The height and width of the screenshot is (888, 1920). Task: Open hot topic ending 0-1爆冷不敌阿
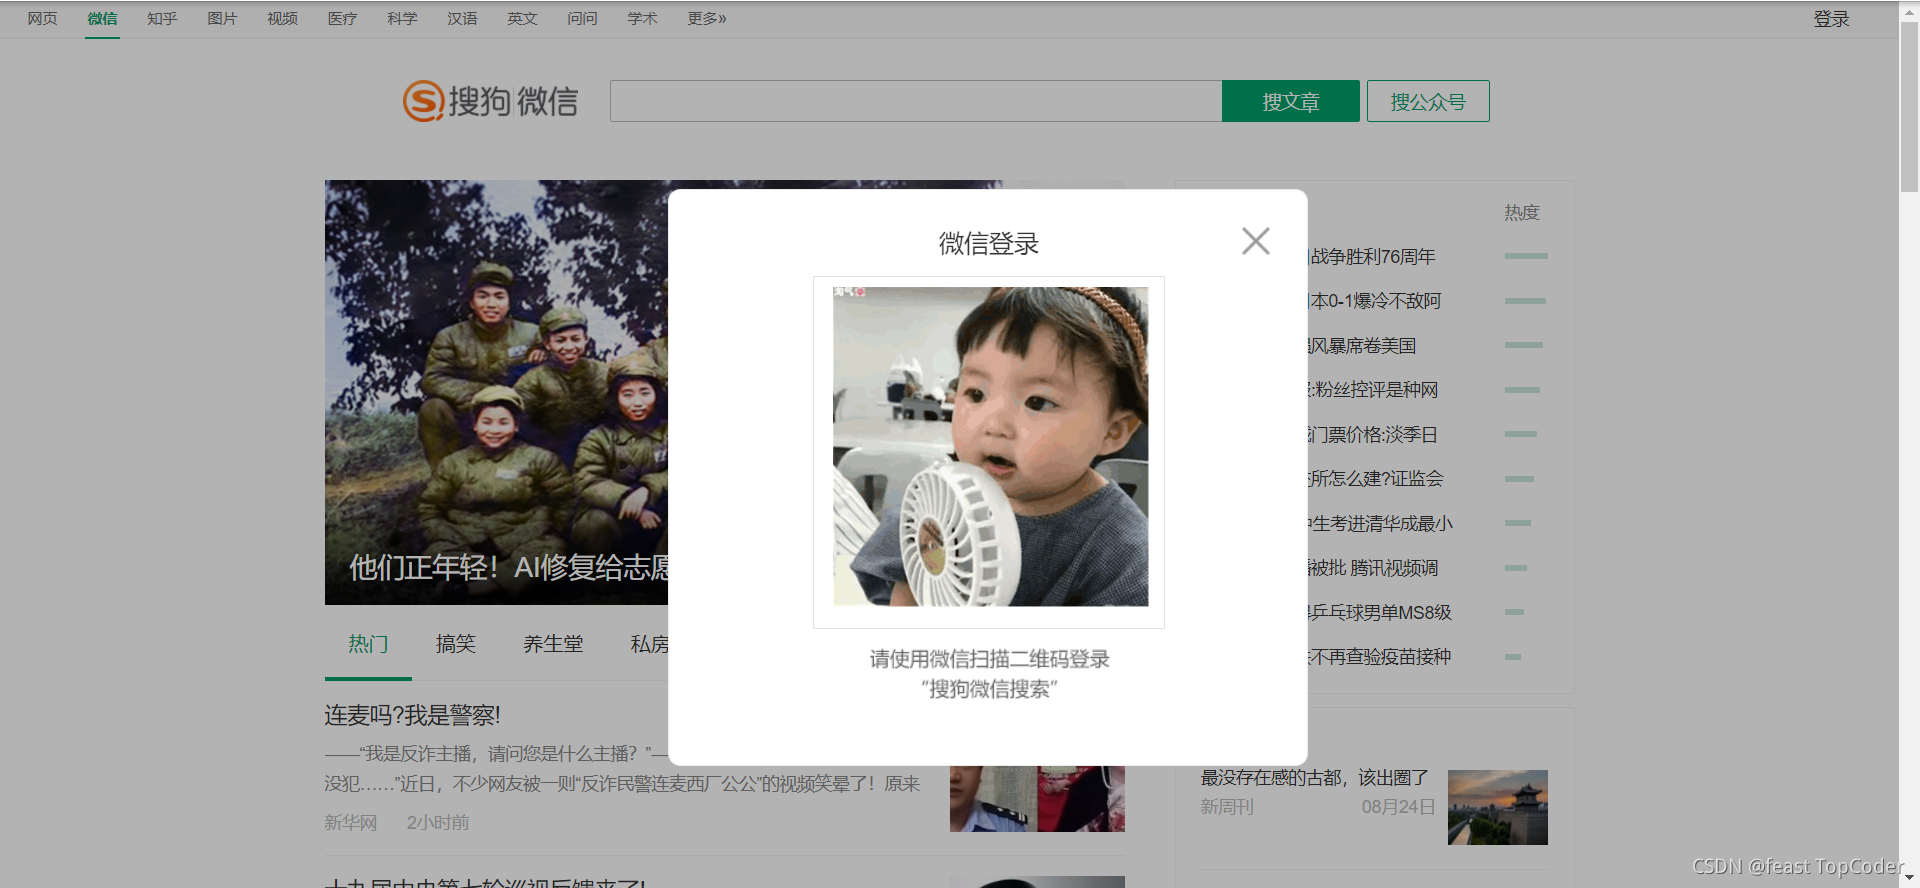(1375, 301)
